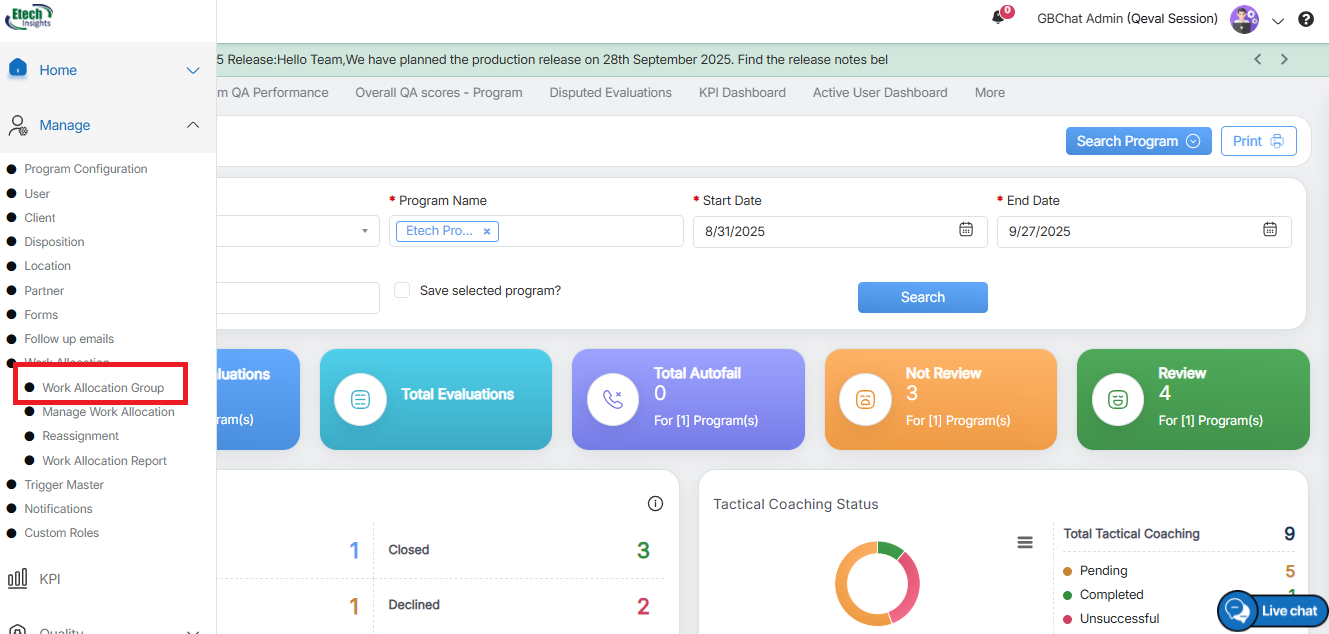Screen dimensions: 1329x634
Task: Open the help question mark icon
Action: [1306, 19]
